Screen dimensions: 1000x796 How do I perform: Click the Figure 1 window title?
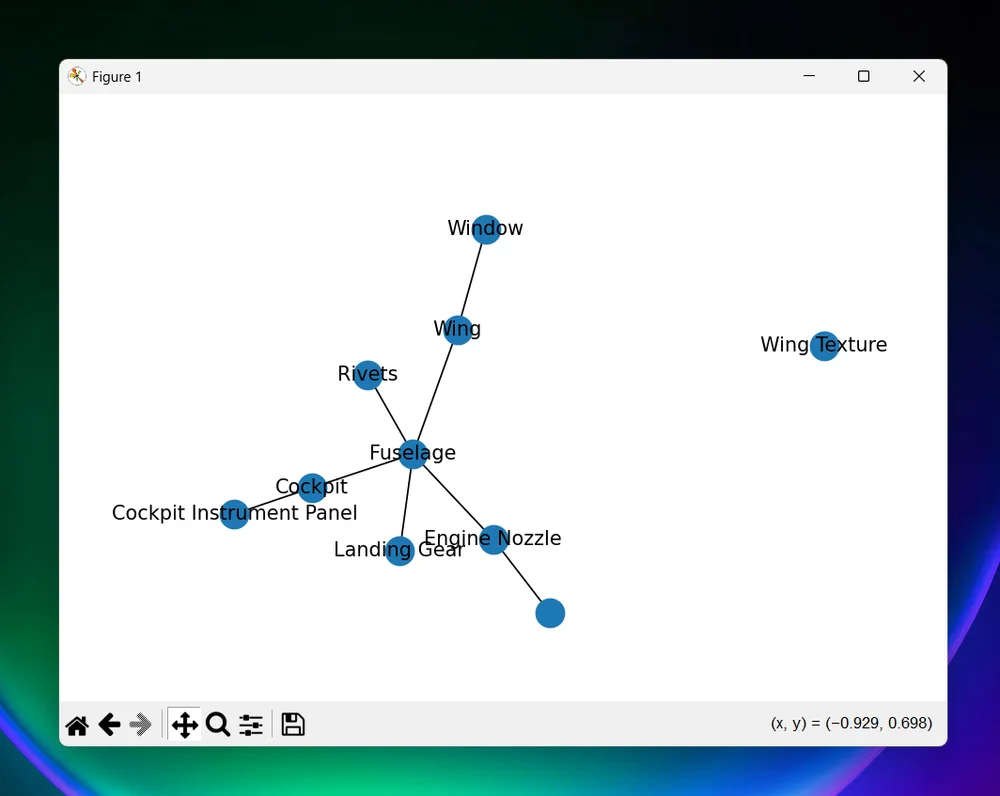tap(117, 77)
